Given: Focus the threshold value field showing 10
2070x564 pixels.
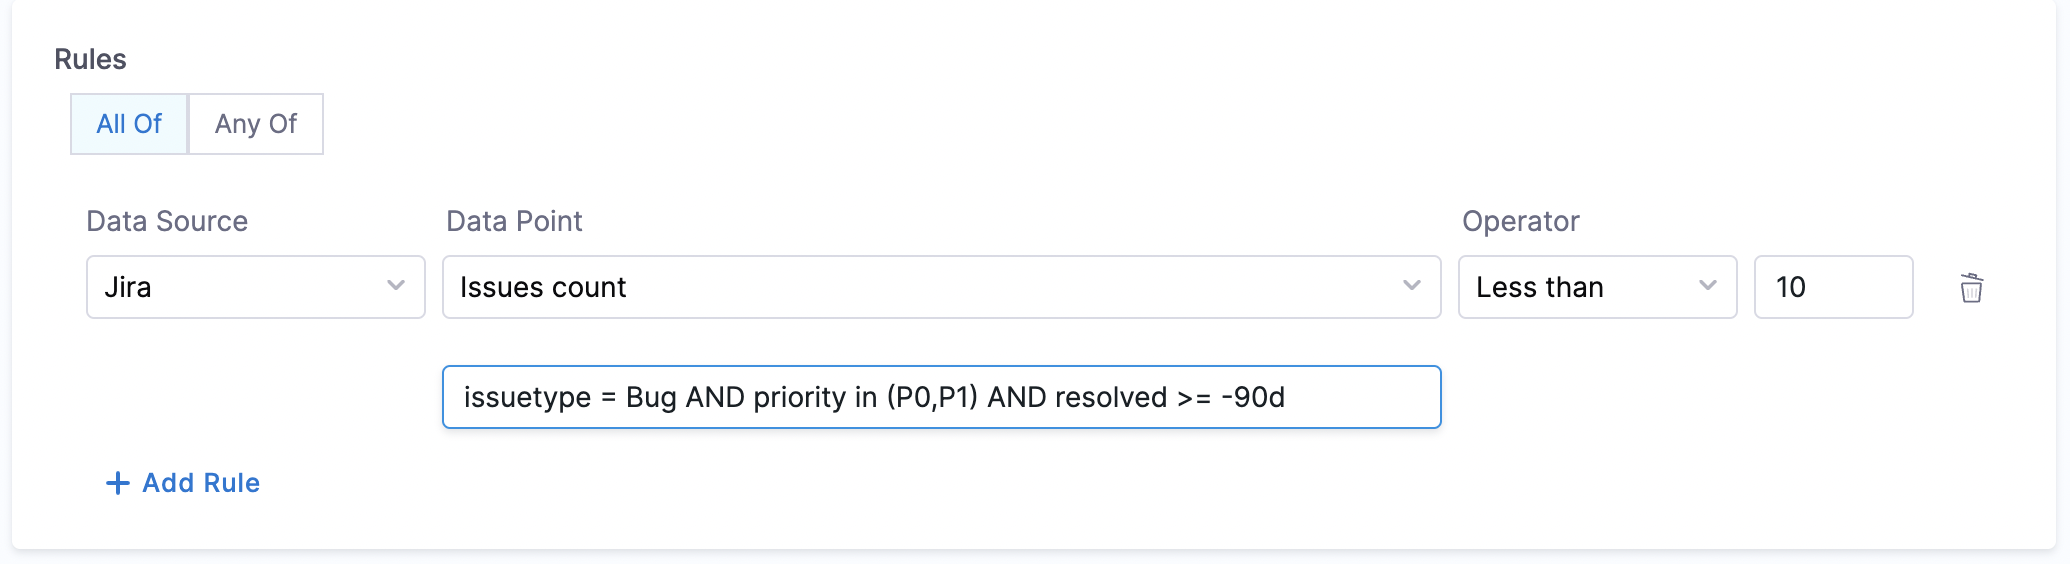Looking at the screenshot, I should click(1832, 287).
